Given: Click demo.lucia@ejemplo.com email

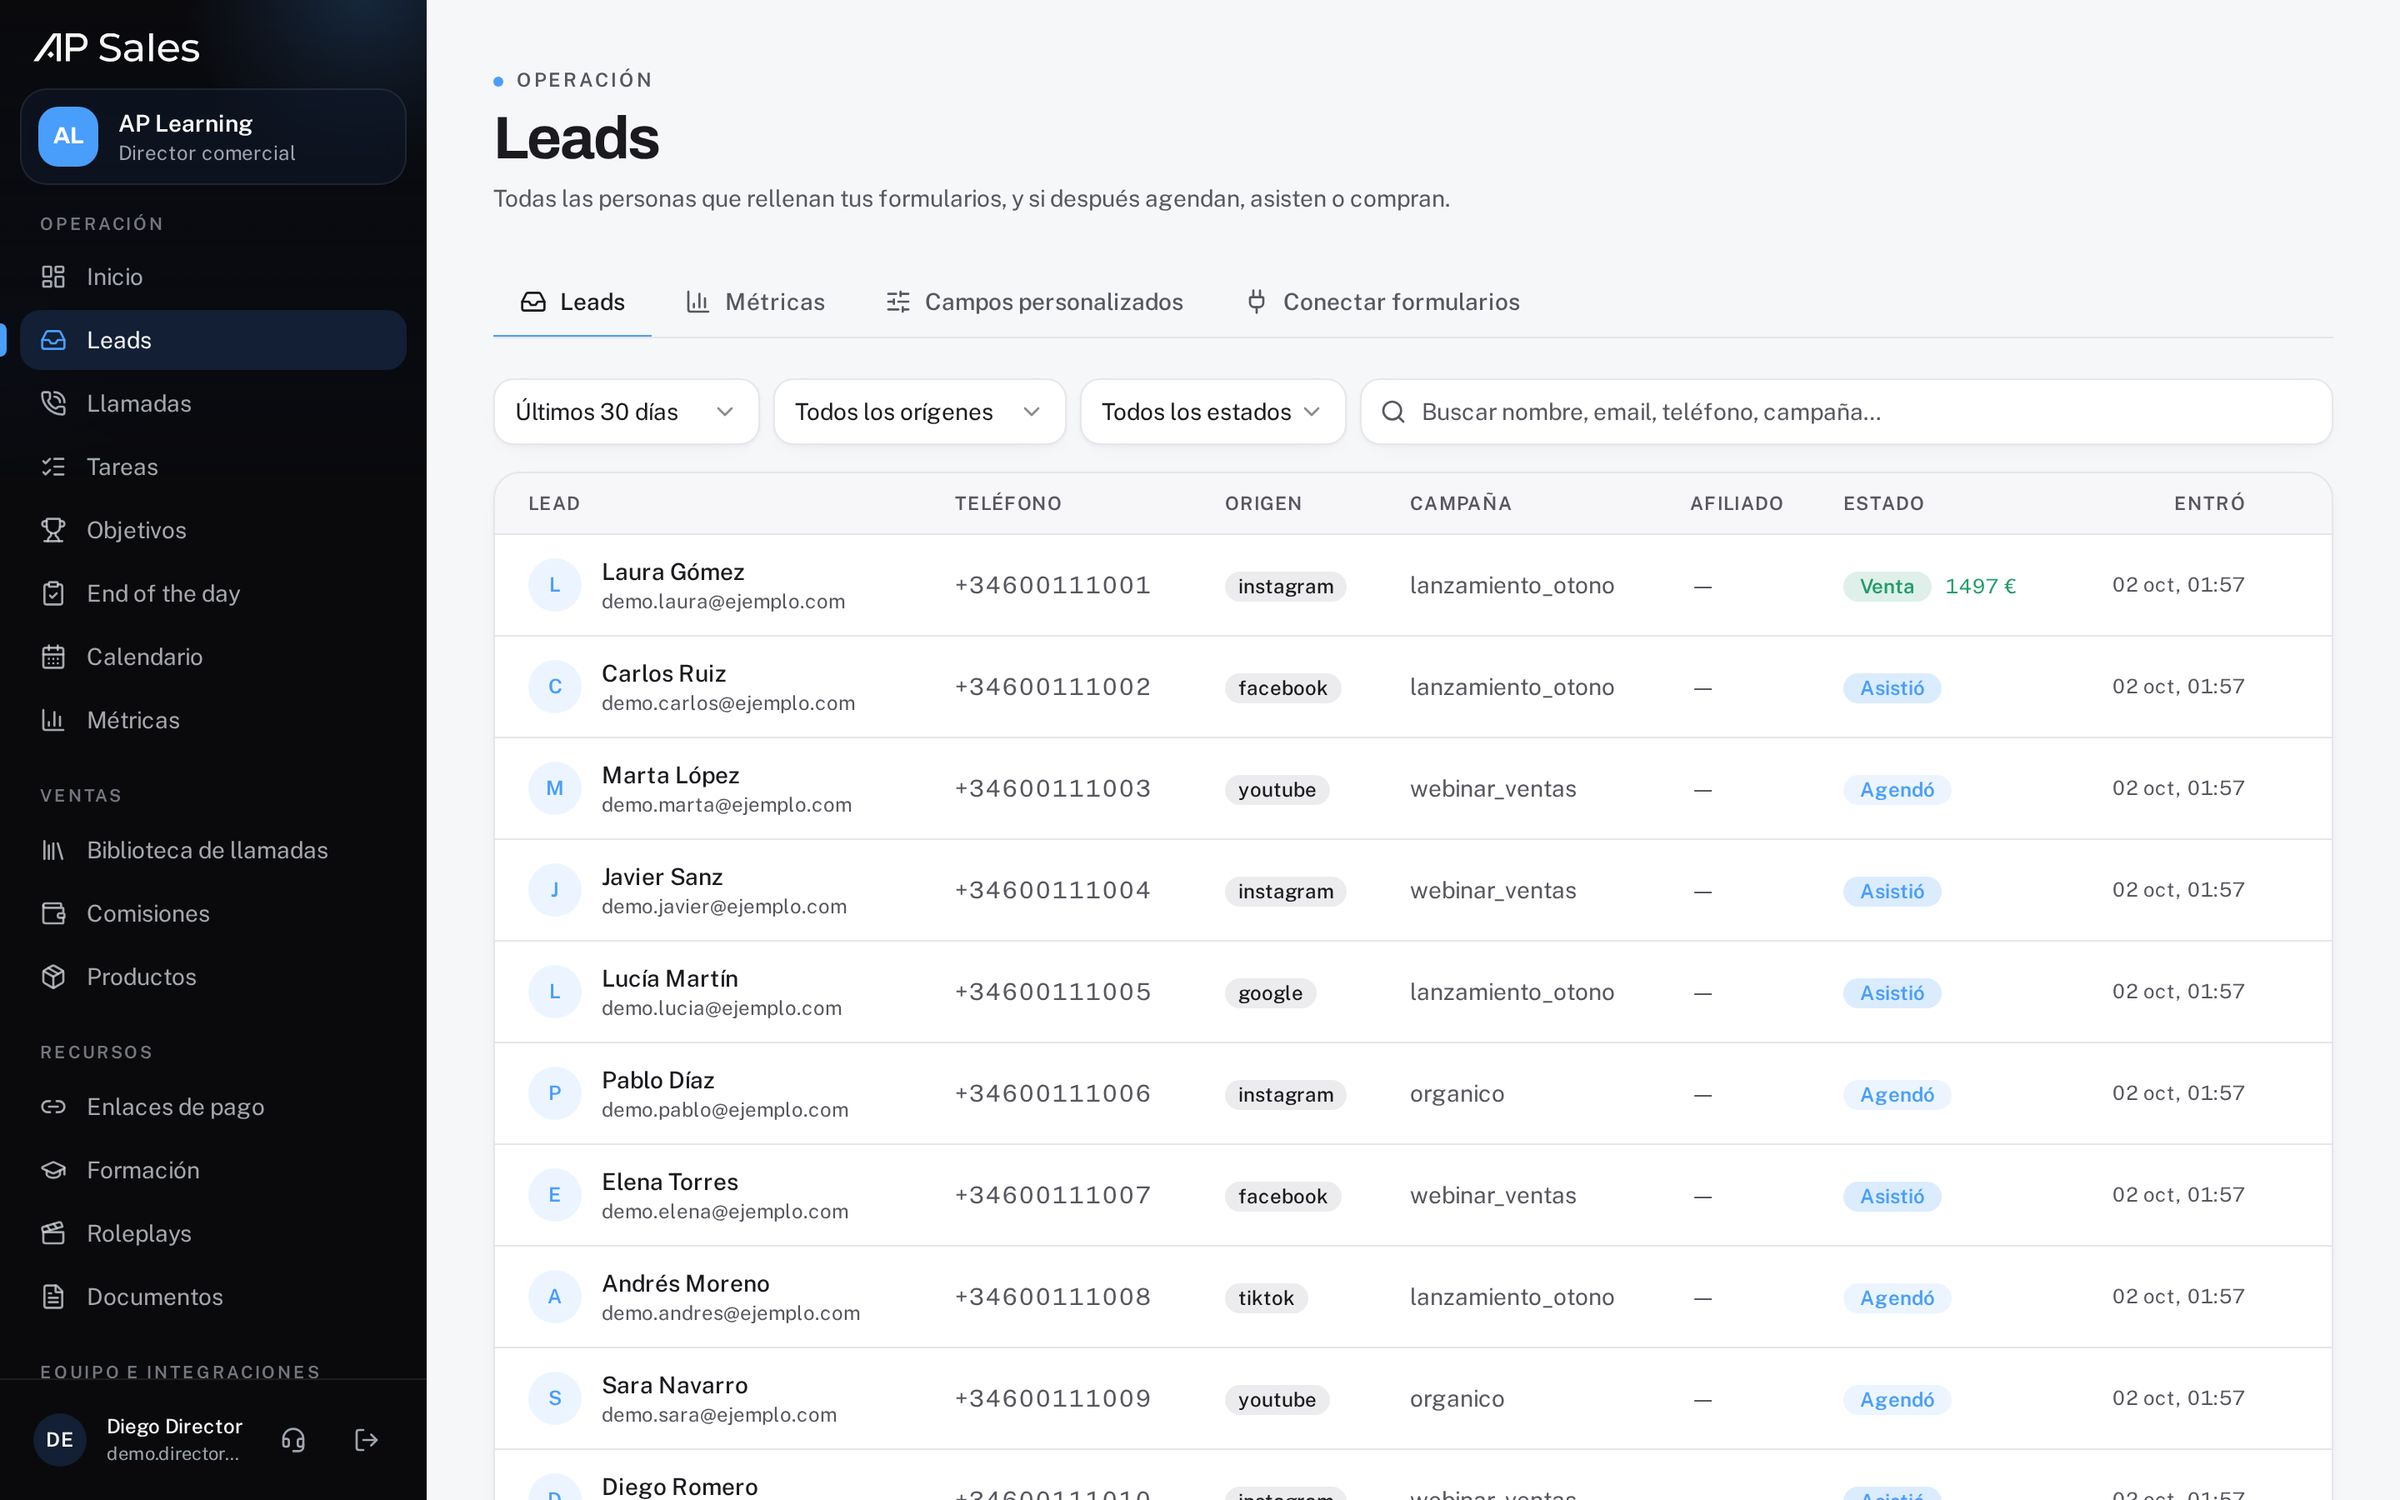Looking at the screenshot, I should (x=721, y=1008).
